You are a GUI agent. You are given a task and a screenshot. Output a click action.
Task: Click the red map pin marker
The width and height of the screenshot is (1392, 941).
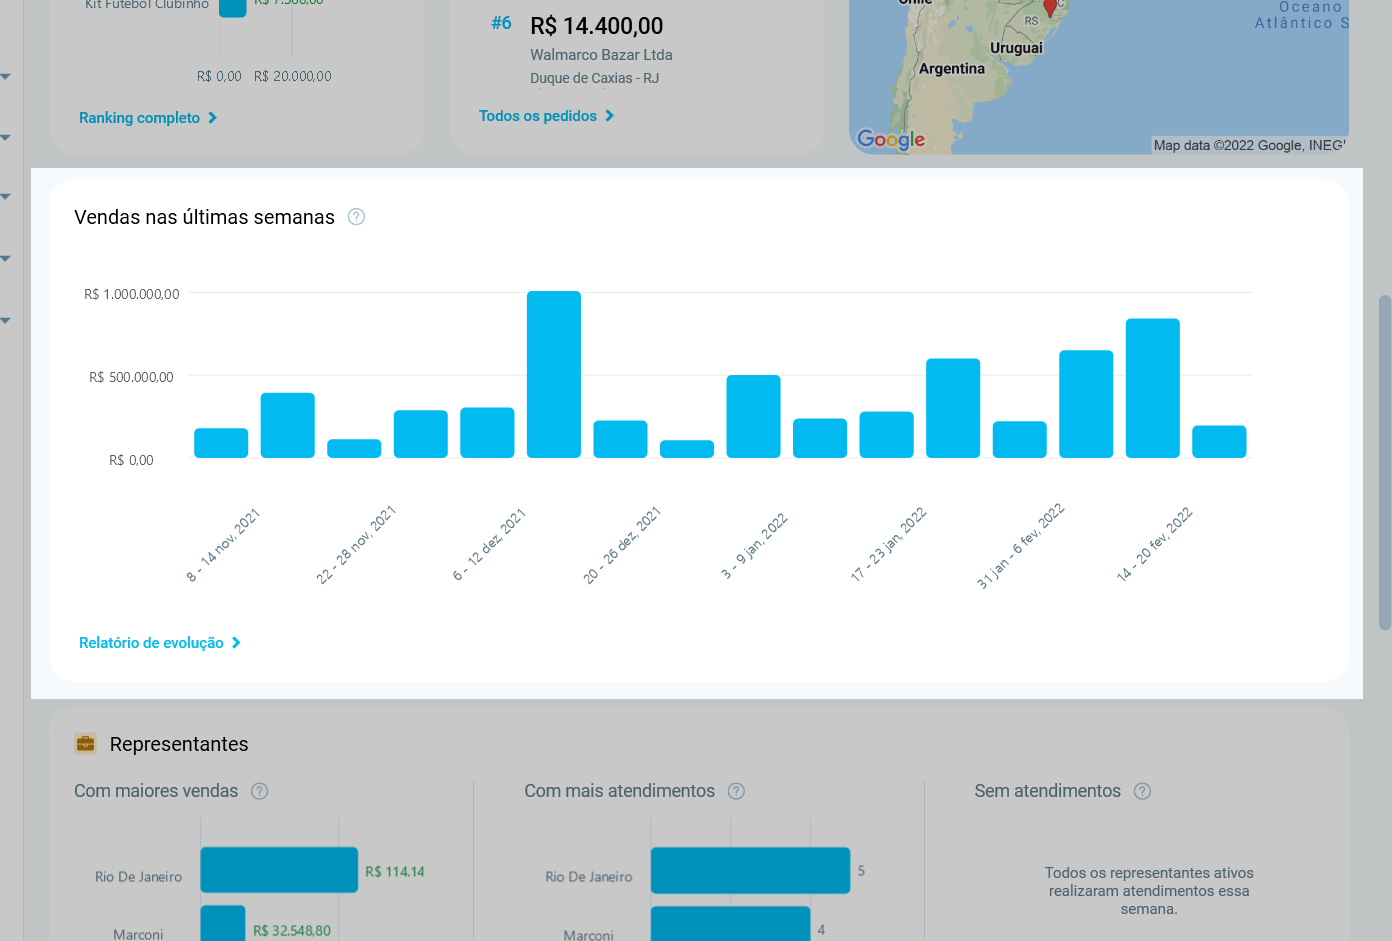pos(1050,8)
